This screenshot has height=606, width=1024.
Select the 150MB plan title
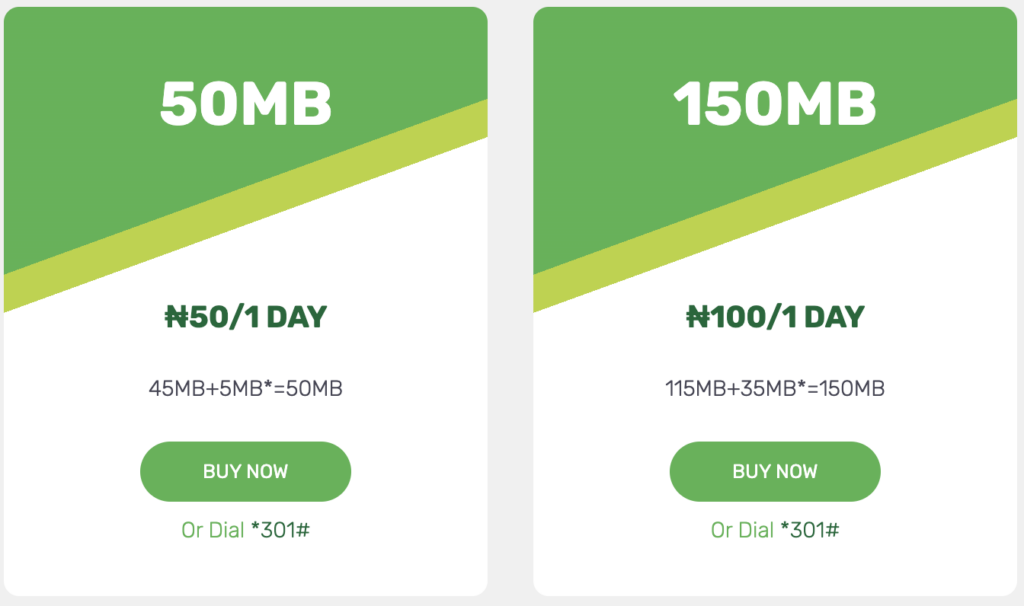(x=775, y=104)
